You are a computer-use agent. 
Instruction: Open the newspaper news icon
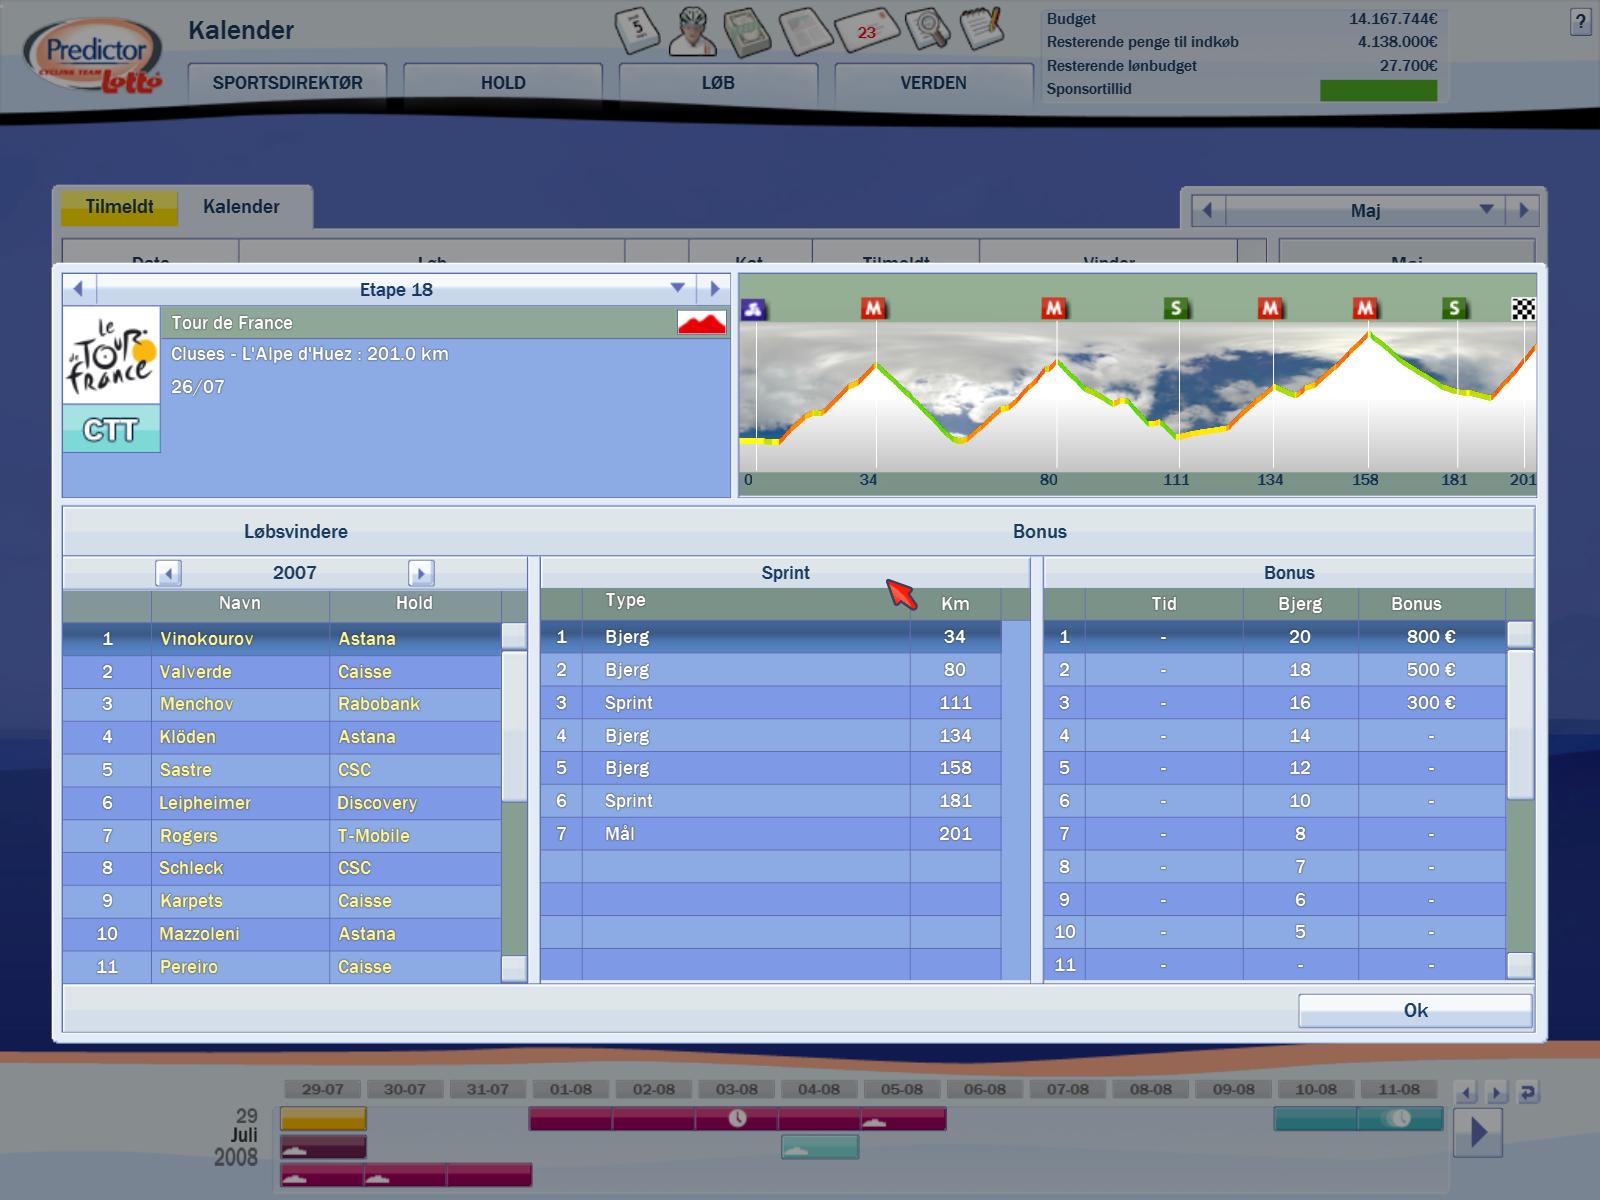[804, 30]
